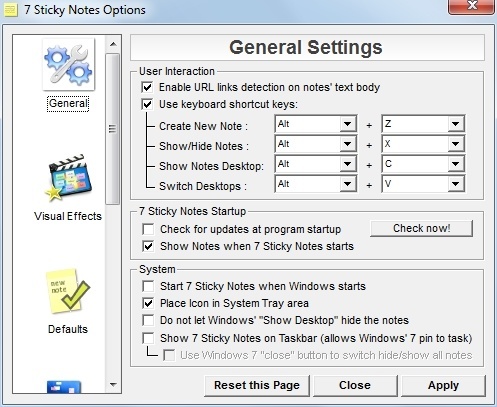Click the Create New Note label
Image resolution: width=497 pixels, height=407 pixels.
tap(203, 126)
